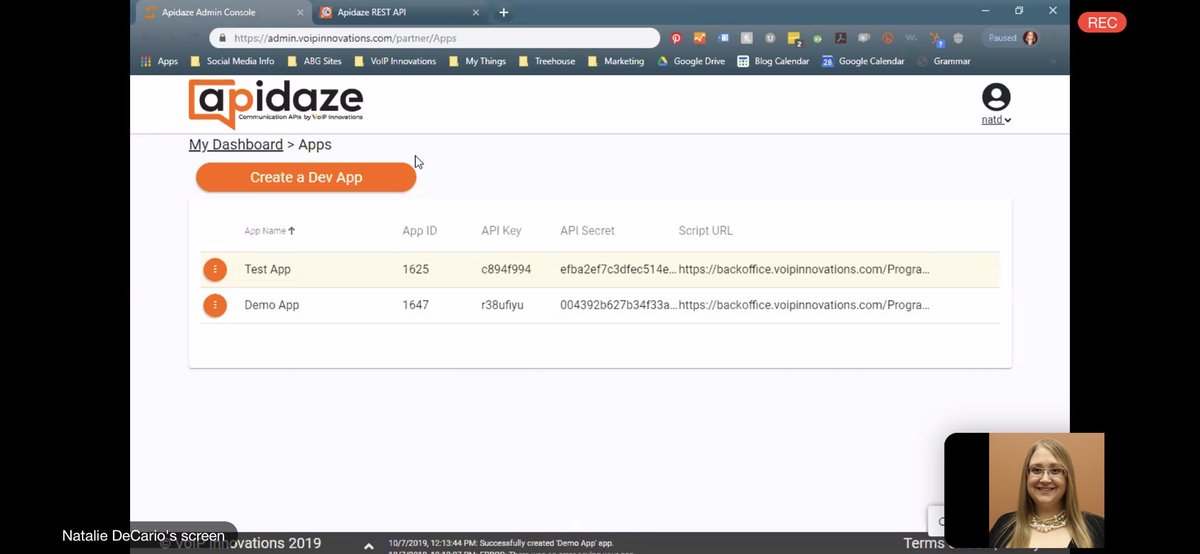
Task: Click the Pinterest extension icon
Action: coord(676,38)
